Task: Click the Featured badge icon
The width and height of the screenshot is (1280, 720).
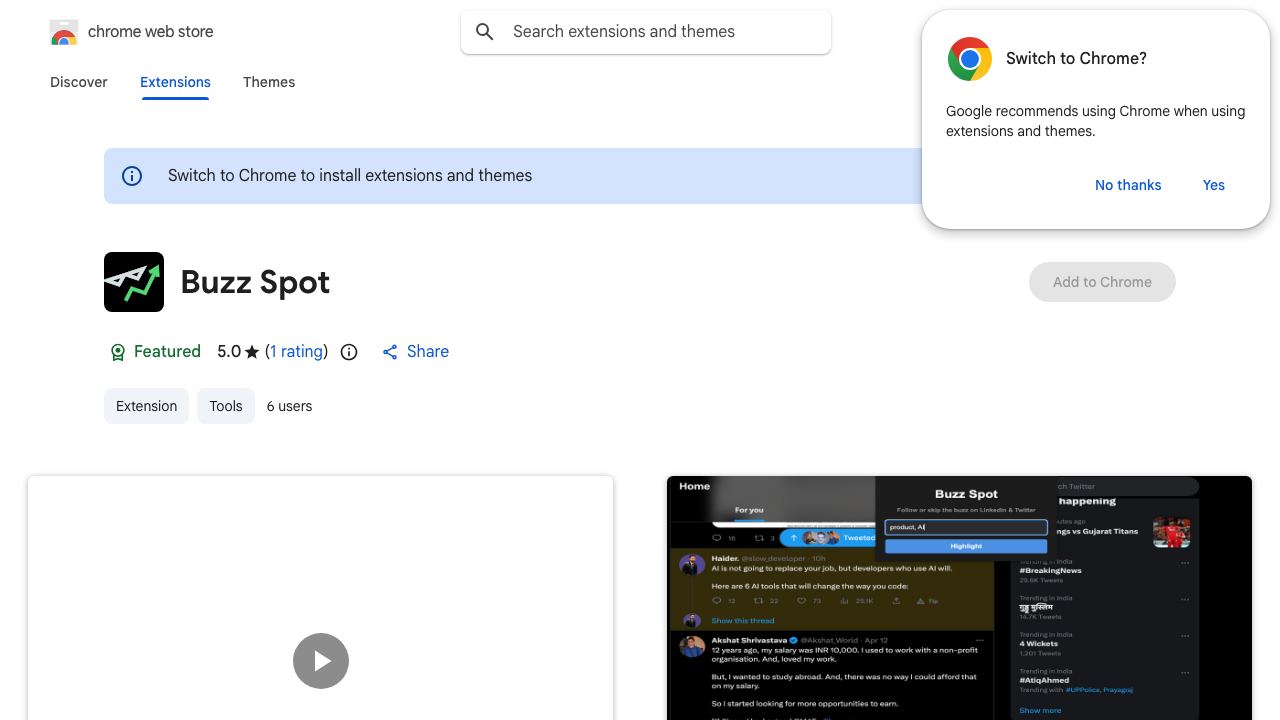Action: pyautogui.click(x=118, y=352)
